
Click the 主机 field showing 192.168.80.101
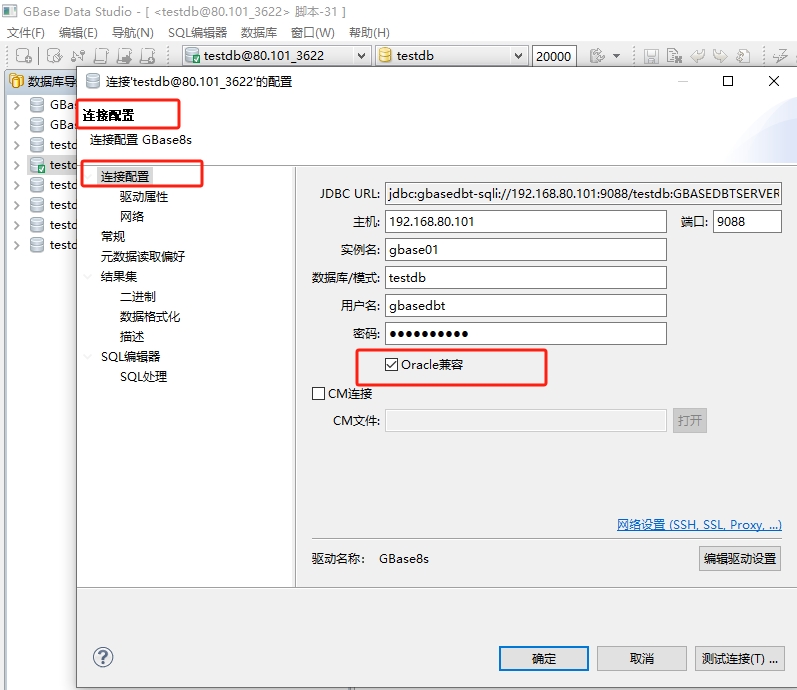(x=526, y=222)
